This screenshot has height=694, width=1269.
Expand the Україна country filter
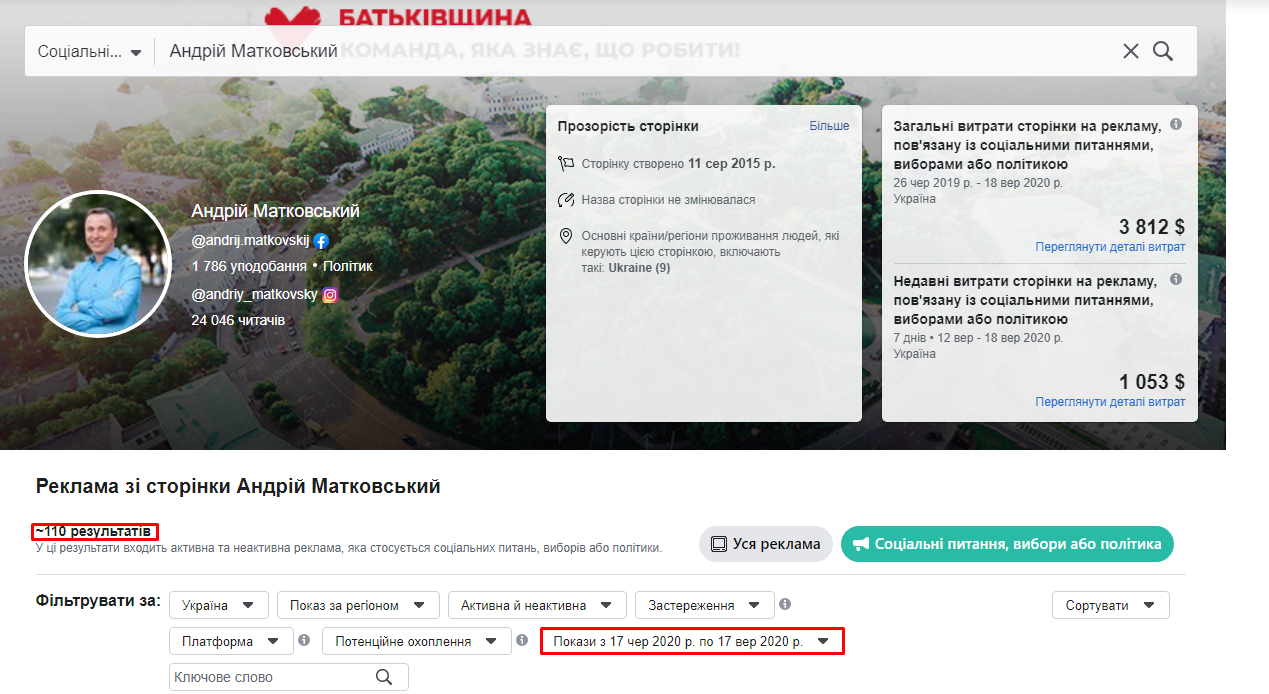click(219, 605)
